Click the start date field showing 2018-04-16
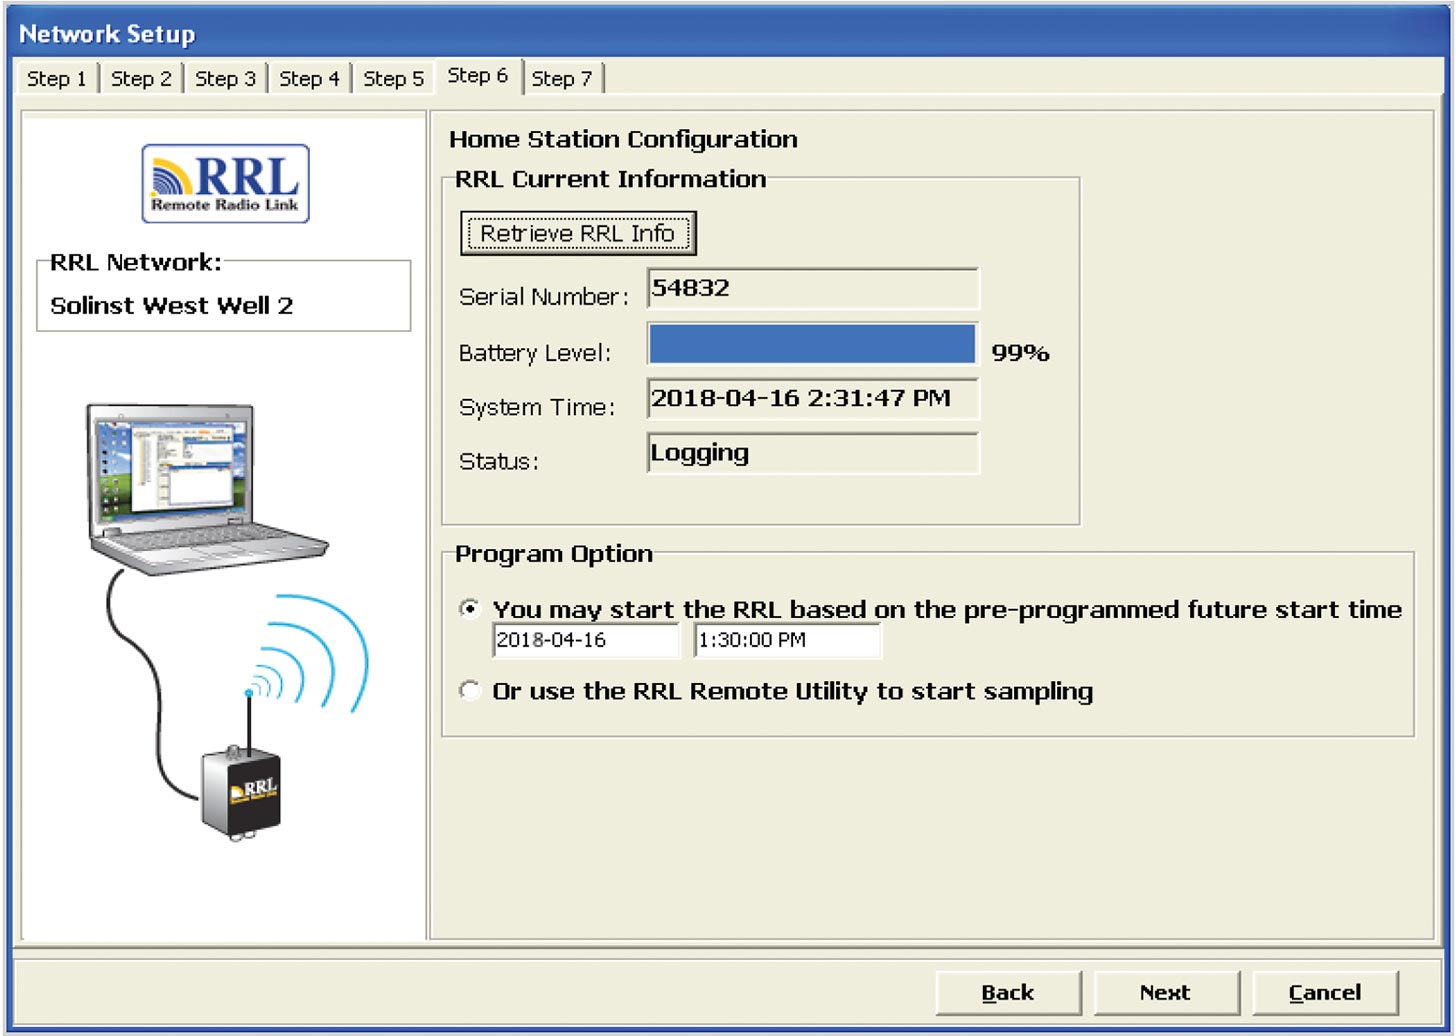The height and width of the screenshot is (1036, 1456). point(585,640)
